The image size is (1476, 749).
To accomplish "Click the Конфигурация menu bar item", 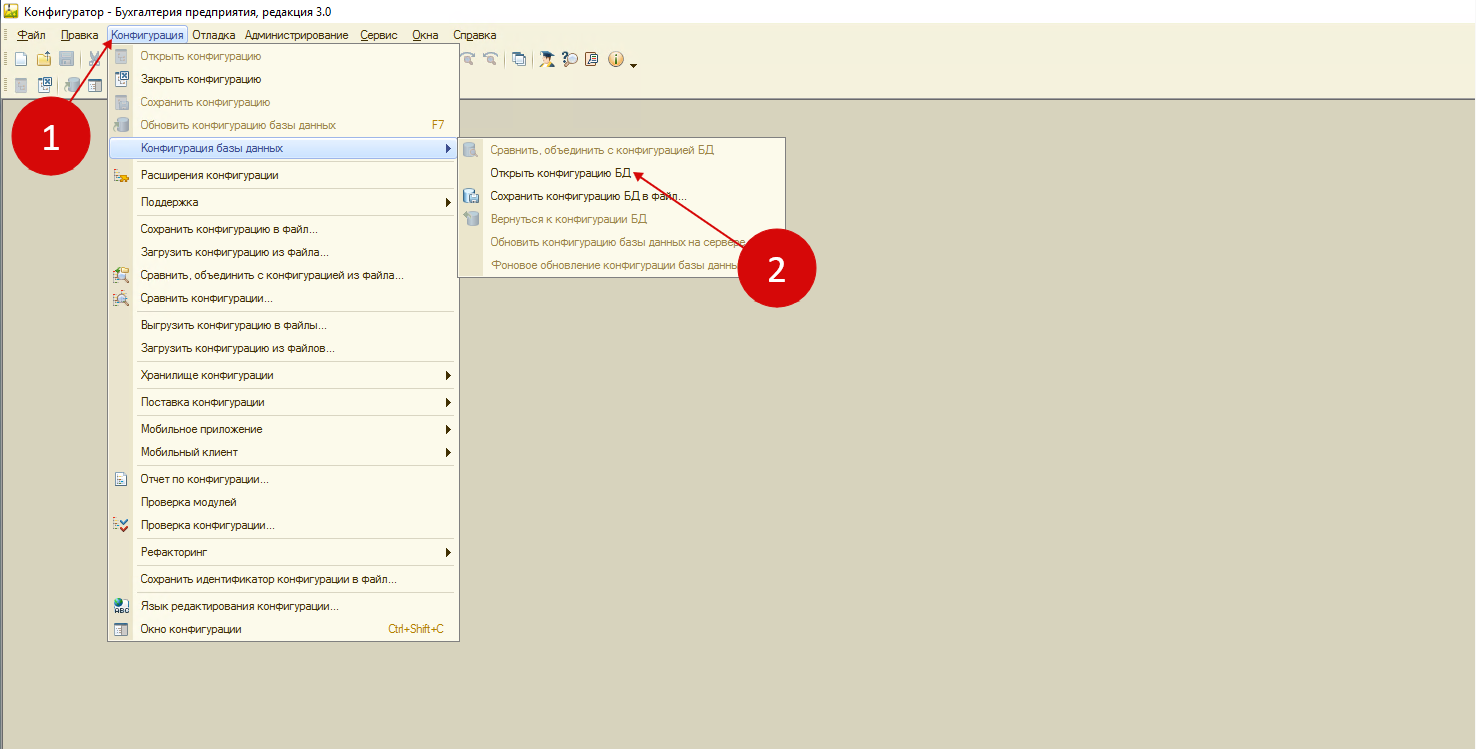I will pyautogui.click(x=148, y=35).
